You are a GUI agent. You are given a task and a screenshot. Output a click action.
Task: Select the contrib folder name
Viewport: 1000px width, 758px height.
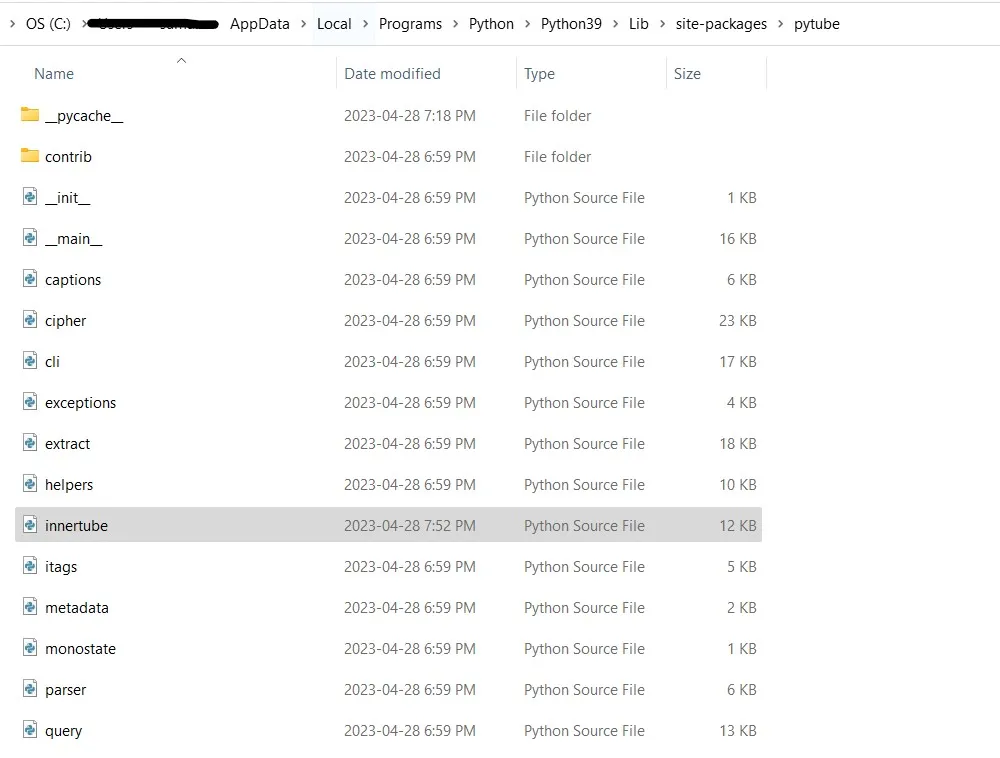(68, 156)
